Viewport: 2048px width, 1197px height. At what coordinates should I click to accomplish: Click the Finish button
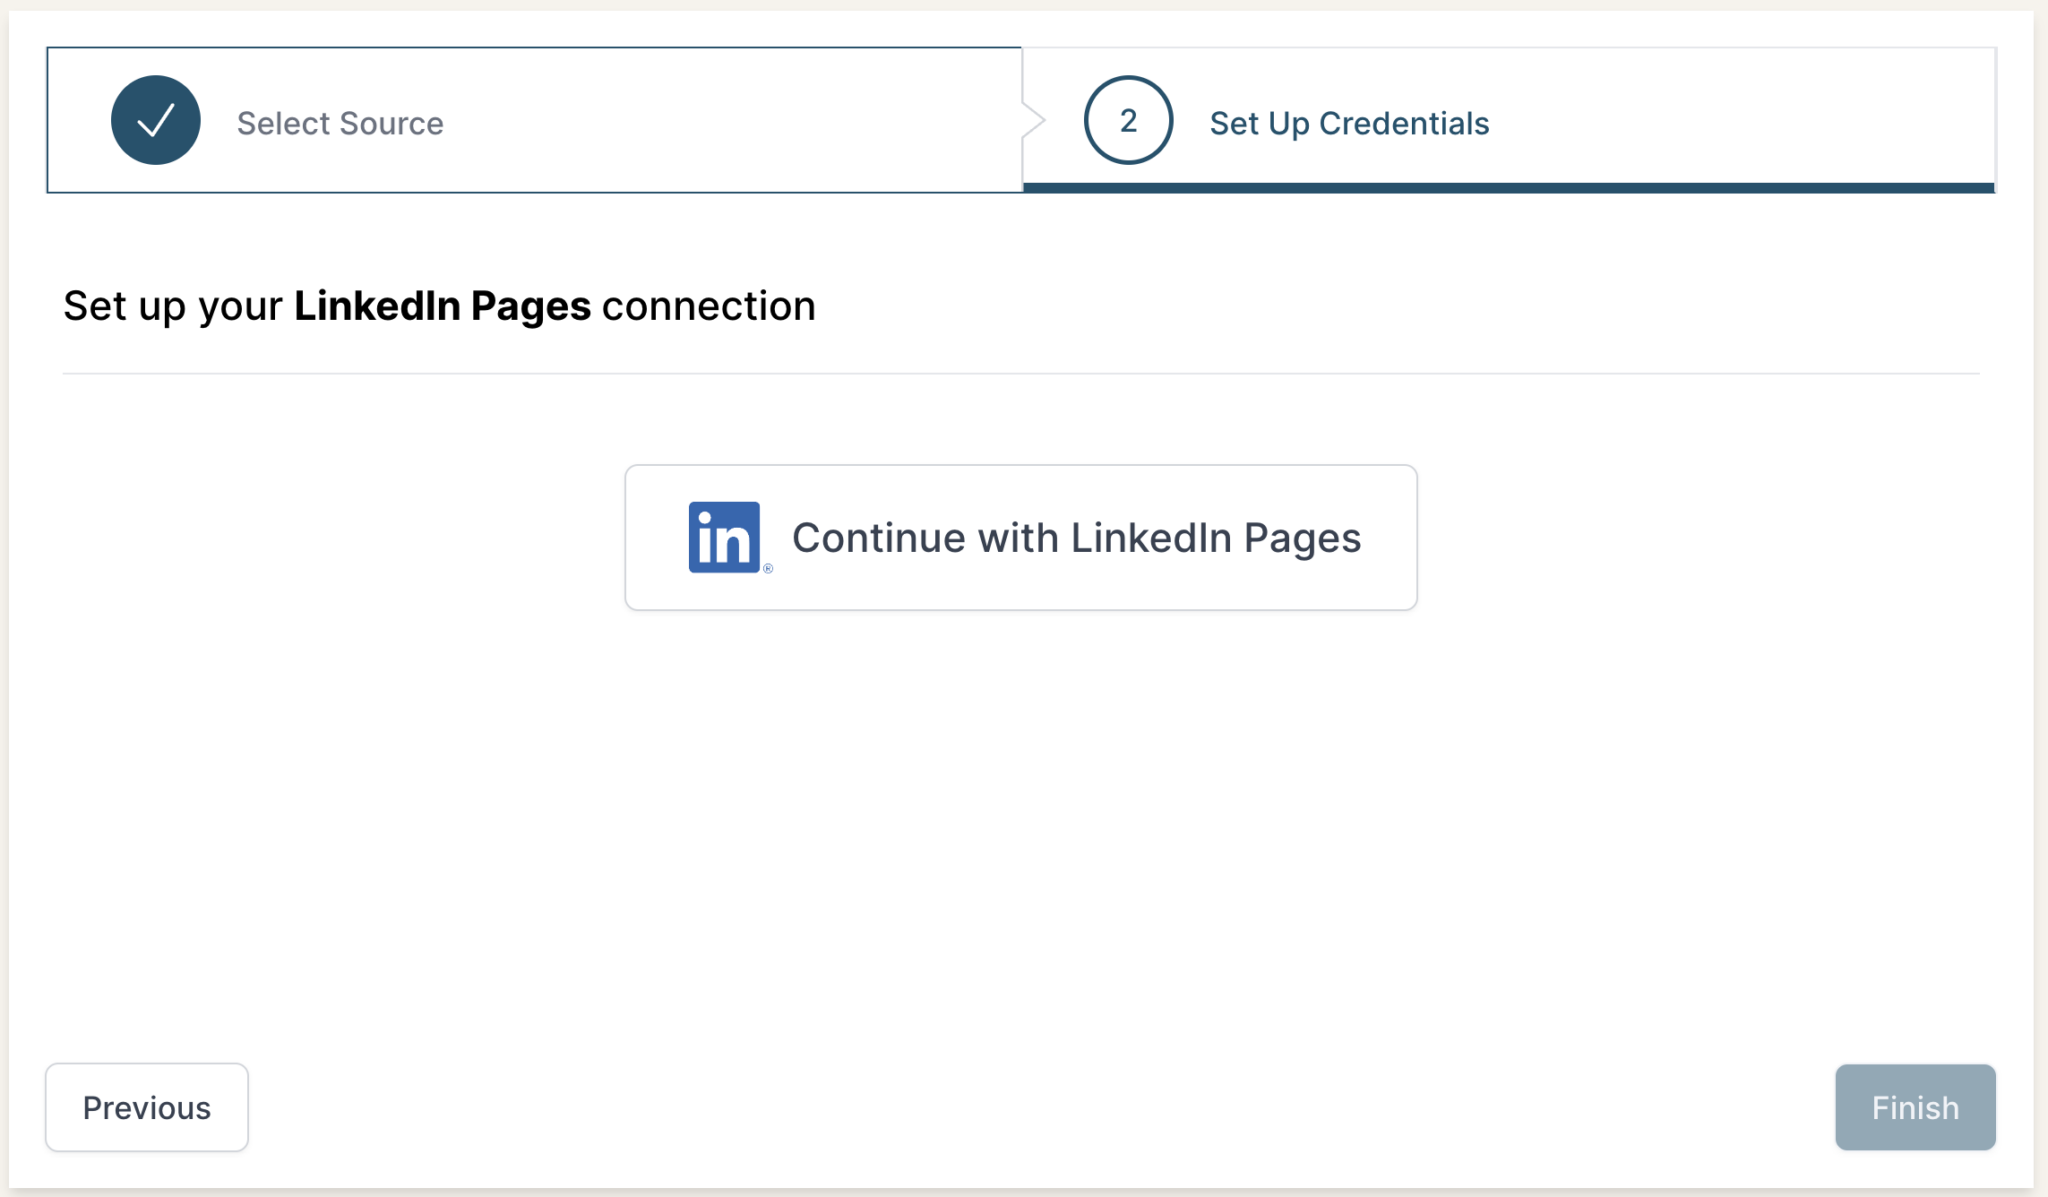(x=1914, y=1107)
